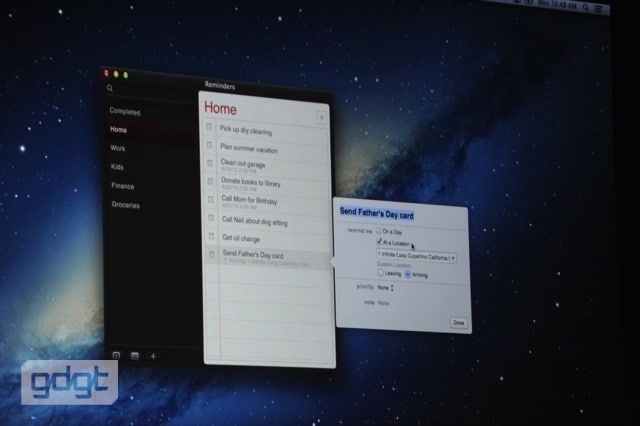Select the Leaving radio button

click(380, 274)
